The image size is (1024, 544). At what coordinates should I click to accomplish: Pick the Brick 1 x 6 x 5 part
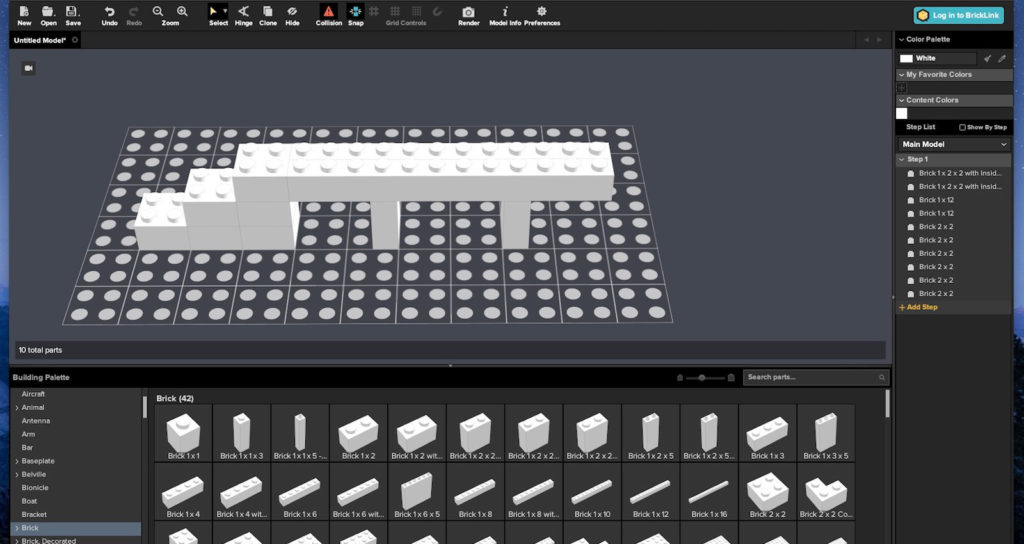[x=417, y=492]
